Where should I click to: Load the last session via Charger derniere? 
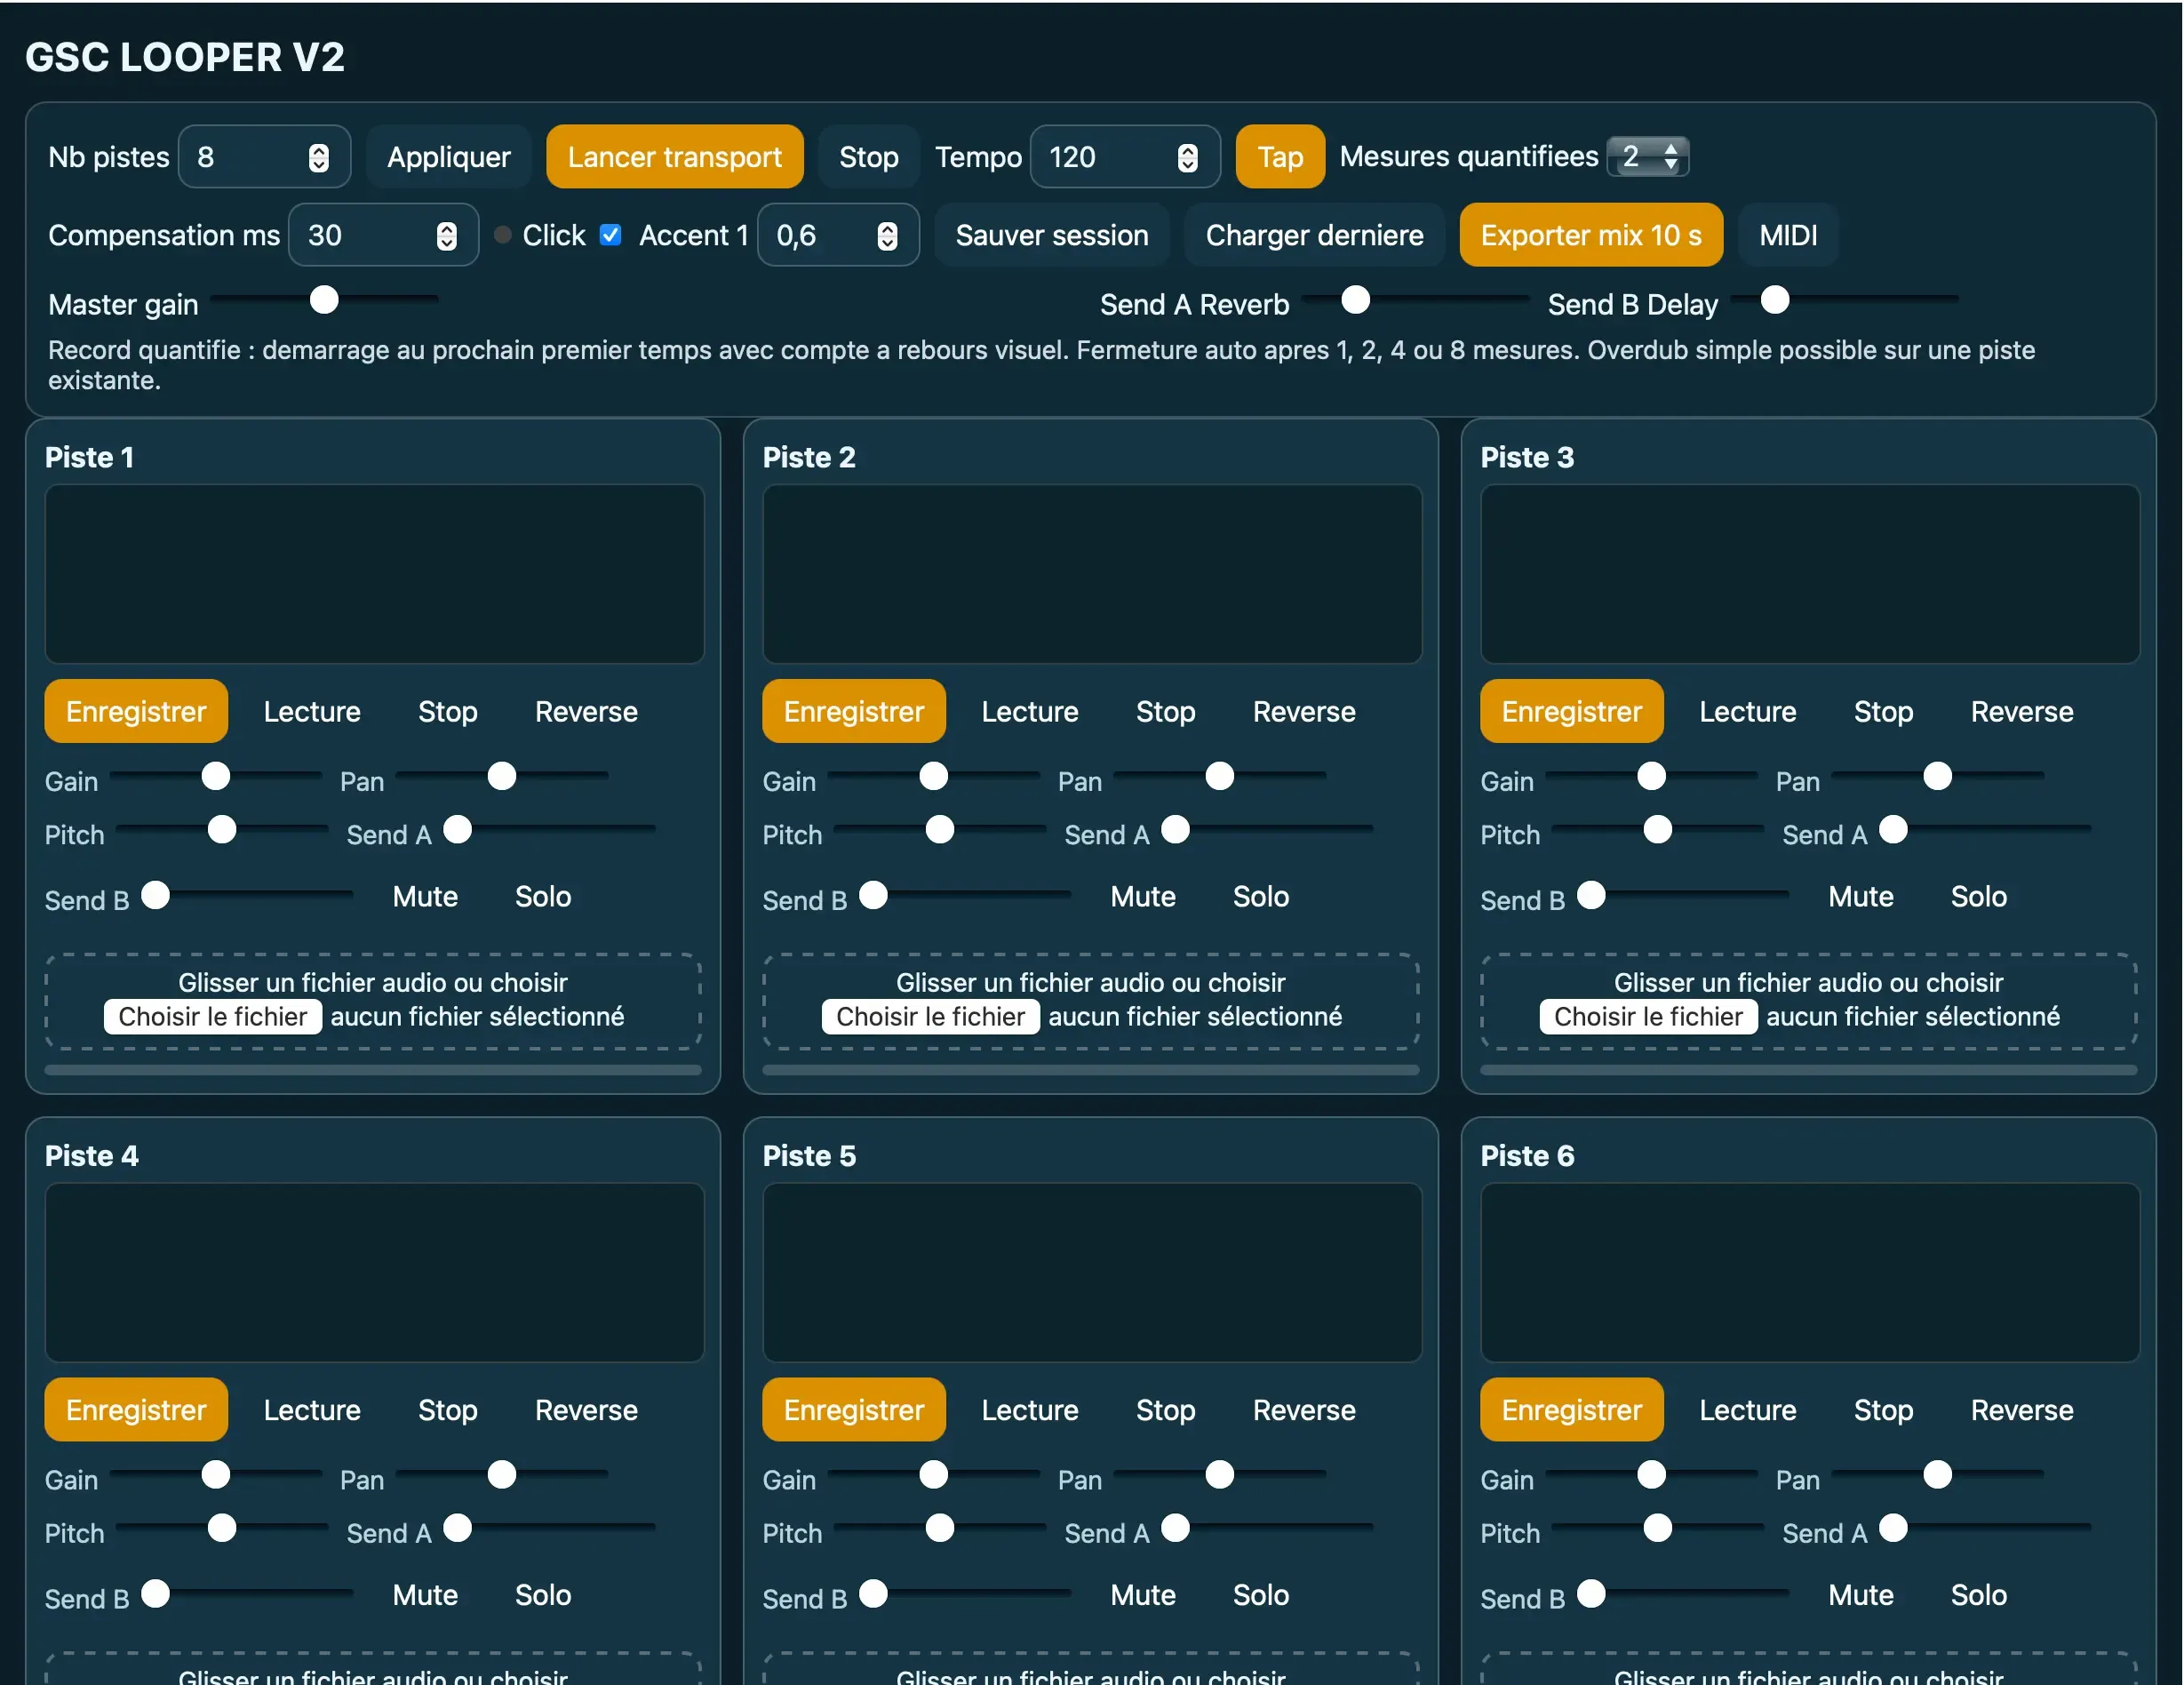coord(1314,235)
